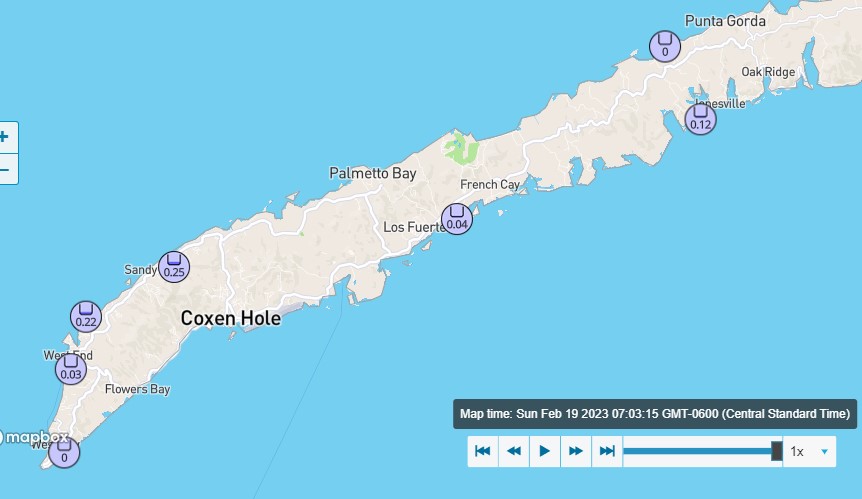Open the 0 gauge marker near Punta Gorda
Screen dimensions: 862x499
click(665, 46)
